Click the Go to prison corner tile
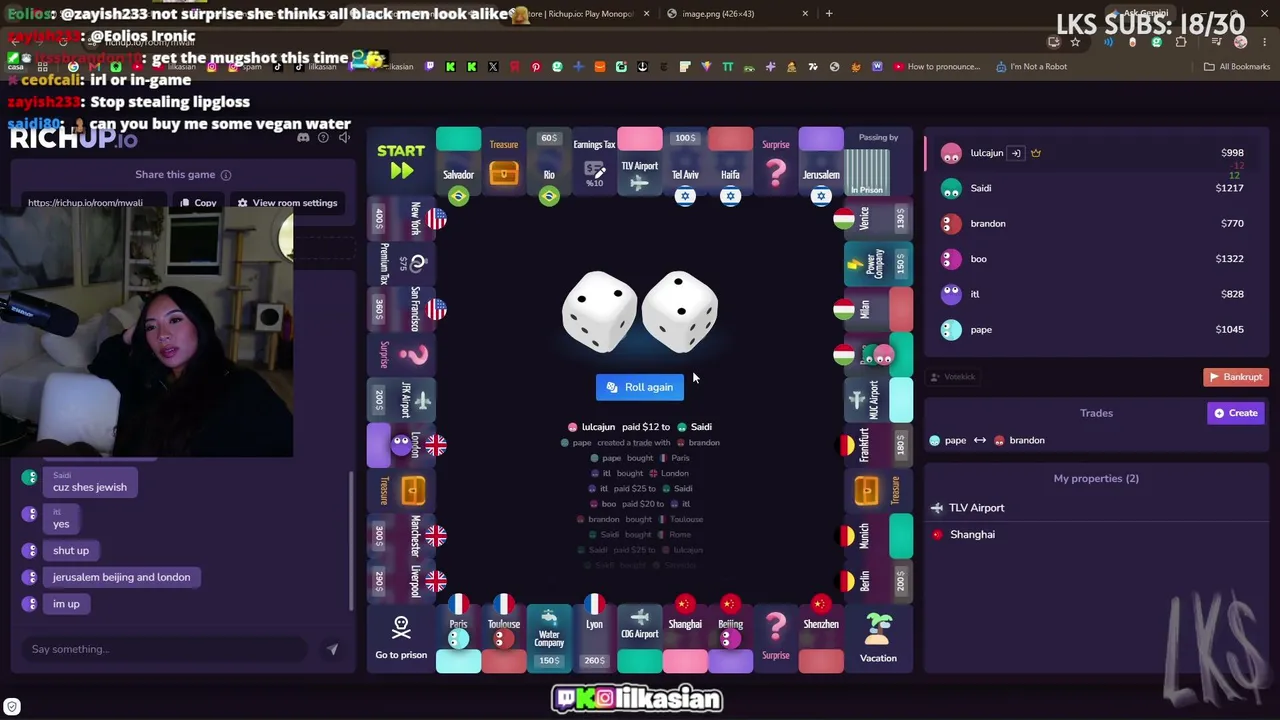 [401, 638]
